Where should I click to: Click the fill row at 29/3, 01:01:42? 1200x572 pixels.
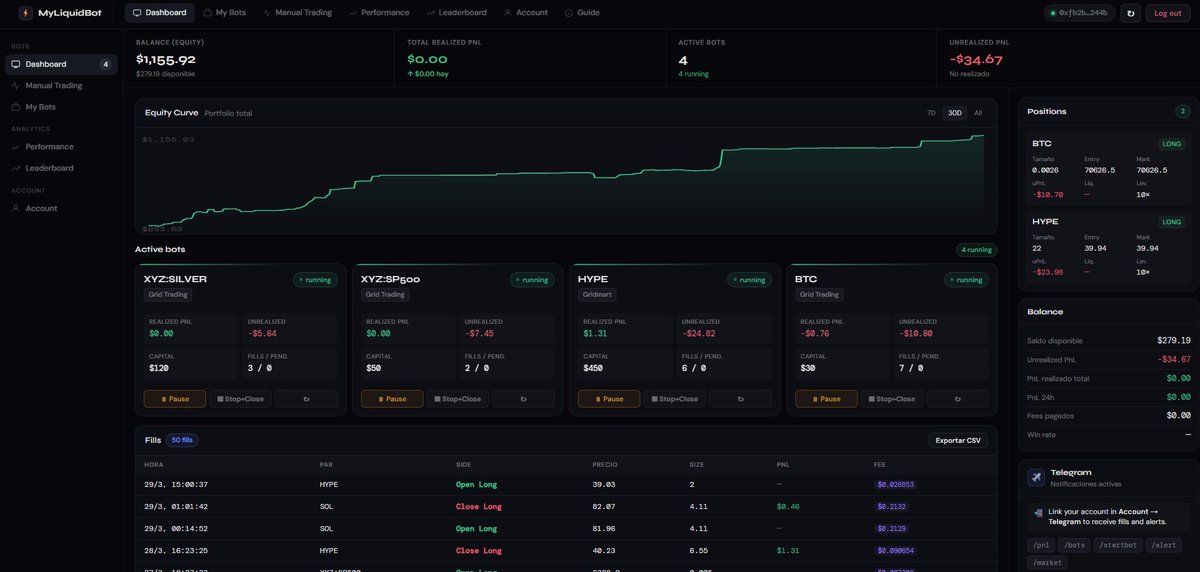566,507
